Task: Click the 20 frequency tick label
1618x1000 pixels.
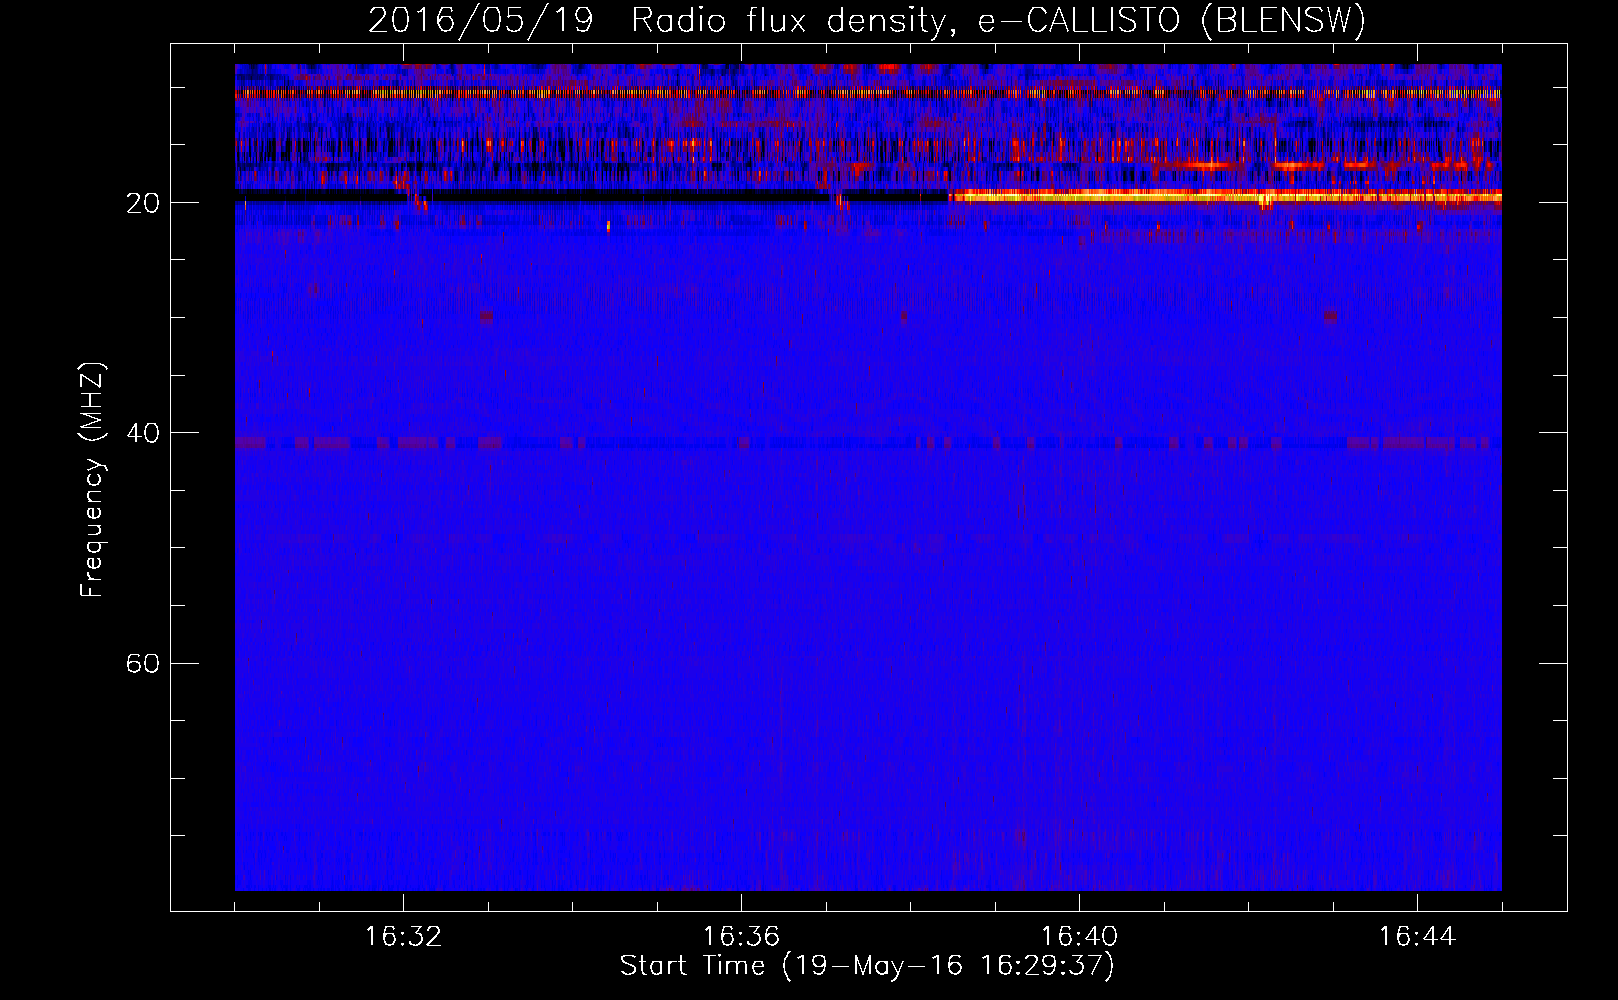Action: pyautogui.click(x=143, y=203)
